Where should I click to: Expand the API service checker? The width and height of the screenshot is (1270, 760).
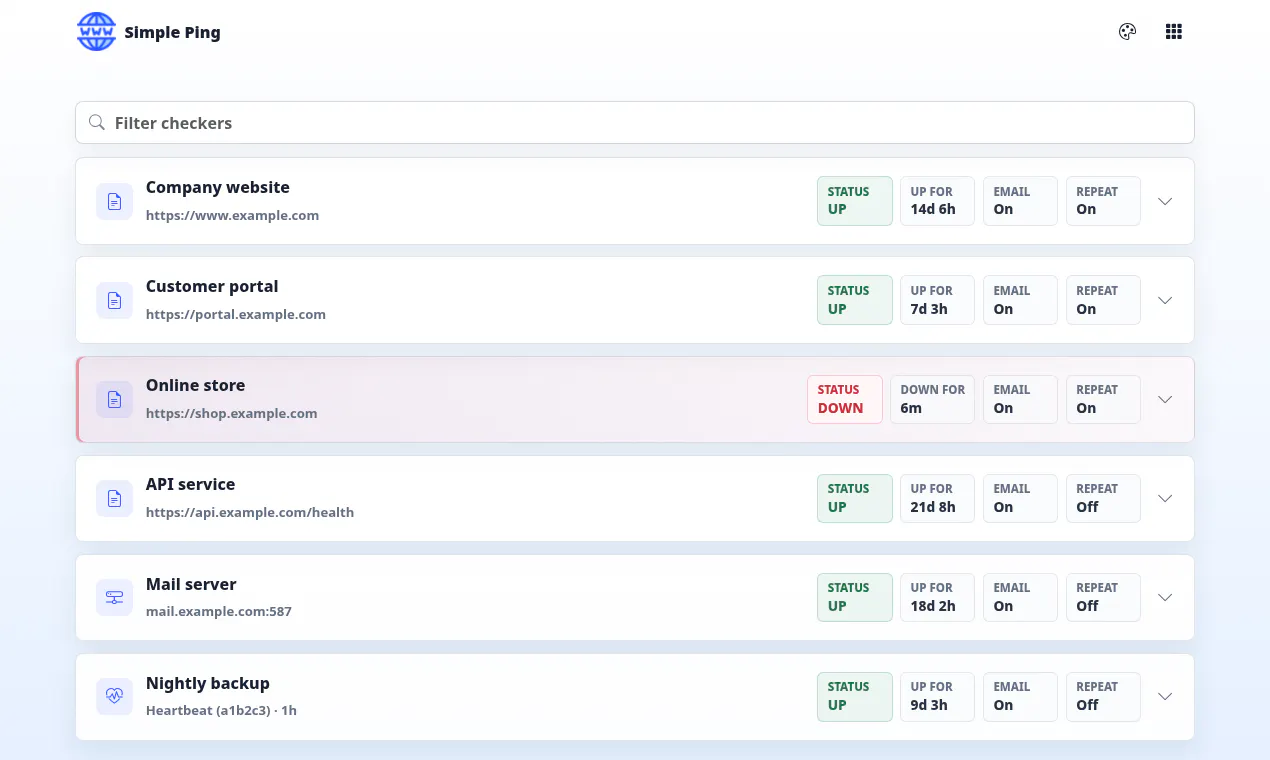click(1165, 498)
